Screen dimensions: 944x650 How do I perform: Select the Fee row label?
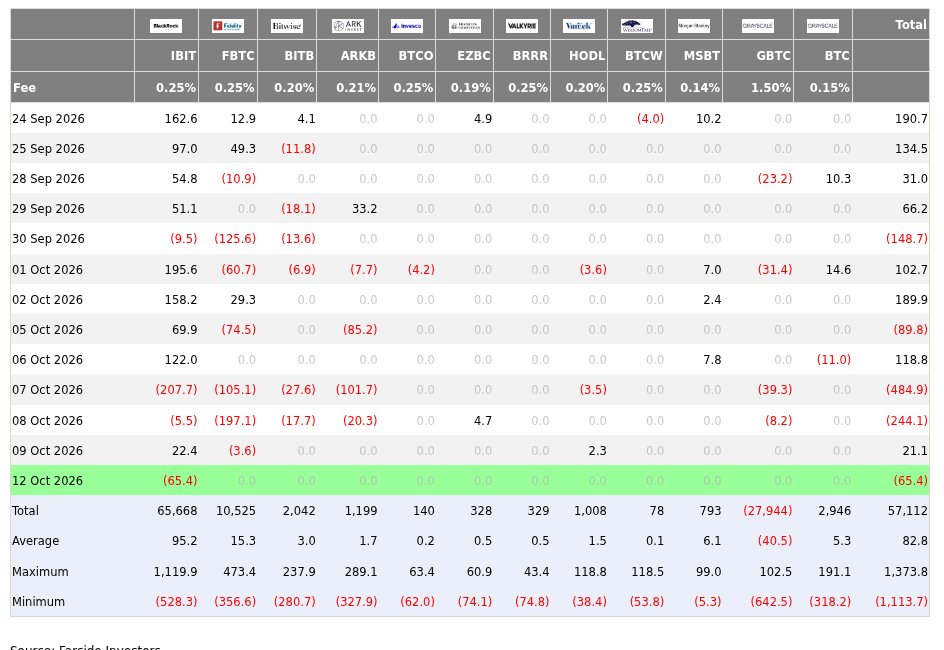(24, 88)
